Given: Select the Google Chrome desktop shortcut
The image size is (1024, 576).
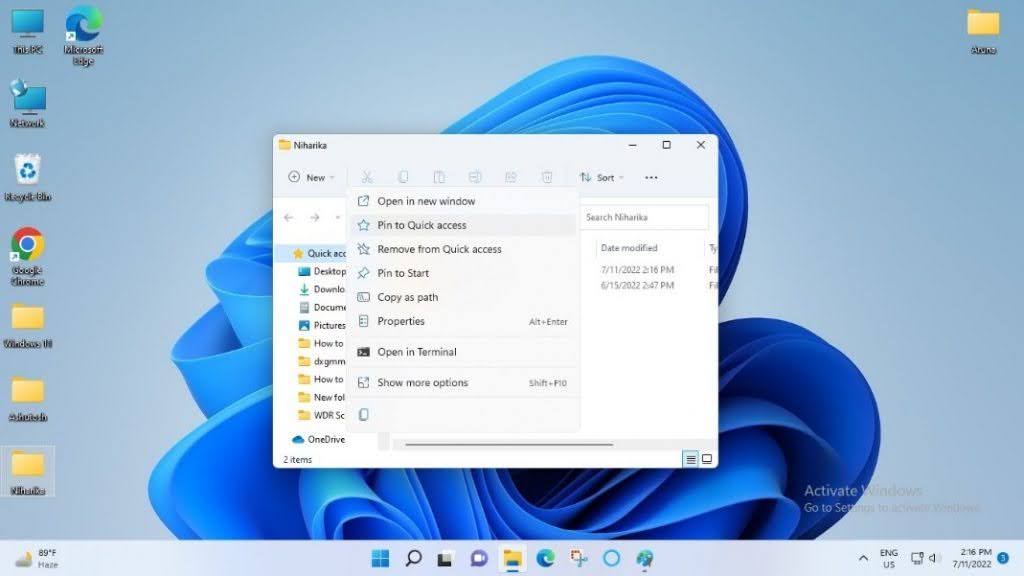Looking at the screenshot, I should click(27, 257).
